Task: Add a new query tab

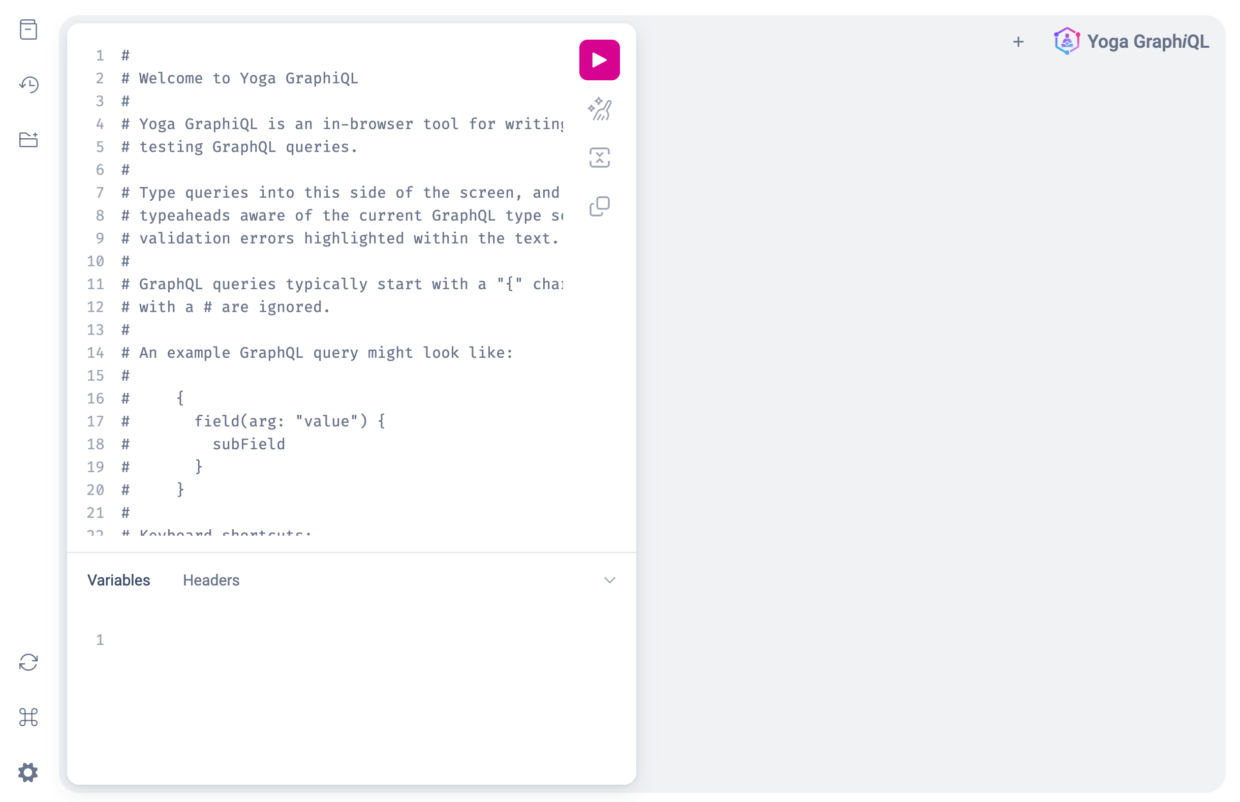Action: click(x=1018, y=41)
